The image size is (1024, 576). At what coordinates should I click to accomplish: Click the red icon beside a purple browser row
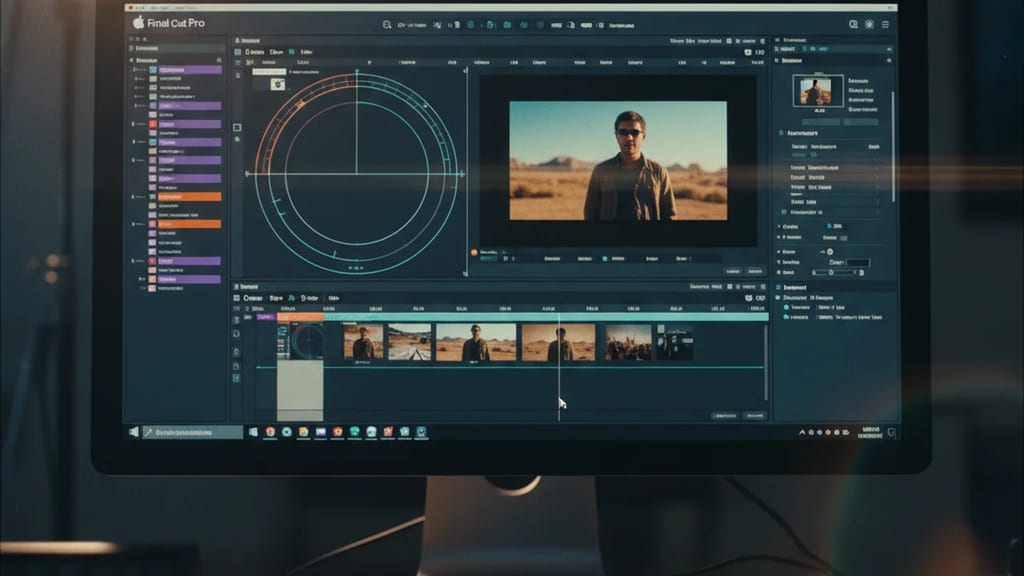(x=153, y=124)
